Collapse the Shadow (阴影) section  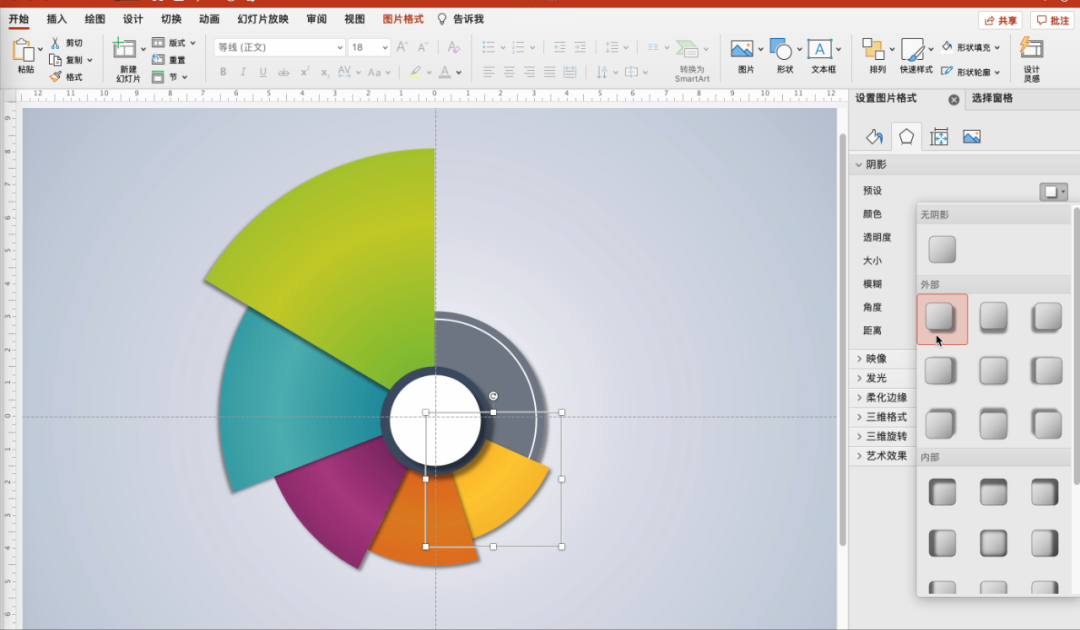pyautogui.click(x=859, y=165)
